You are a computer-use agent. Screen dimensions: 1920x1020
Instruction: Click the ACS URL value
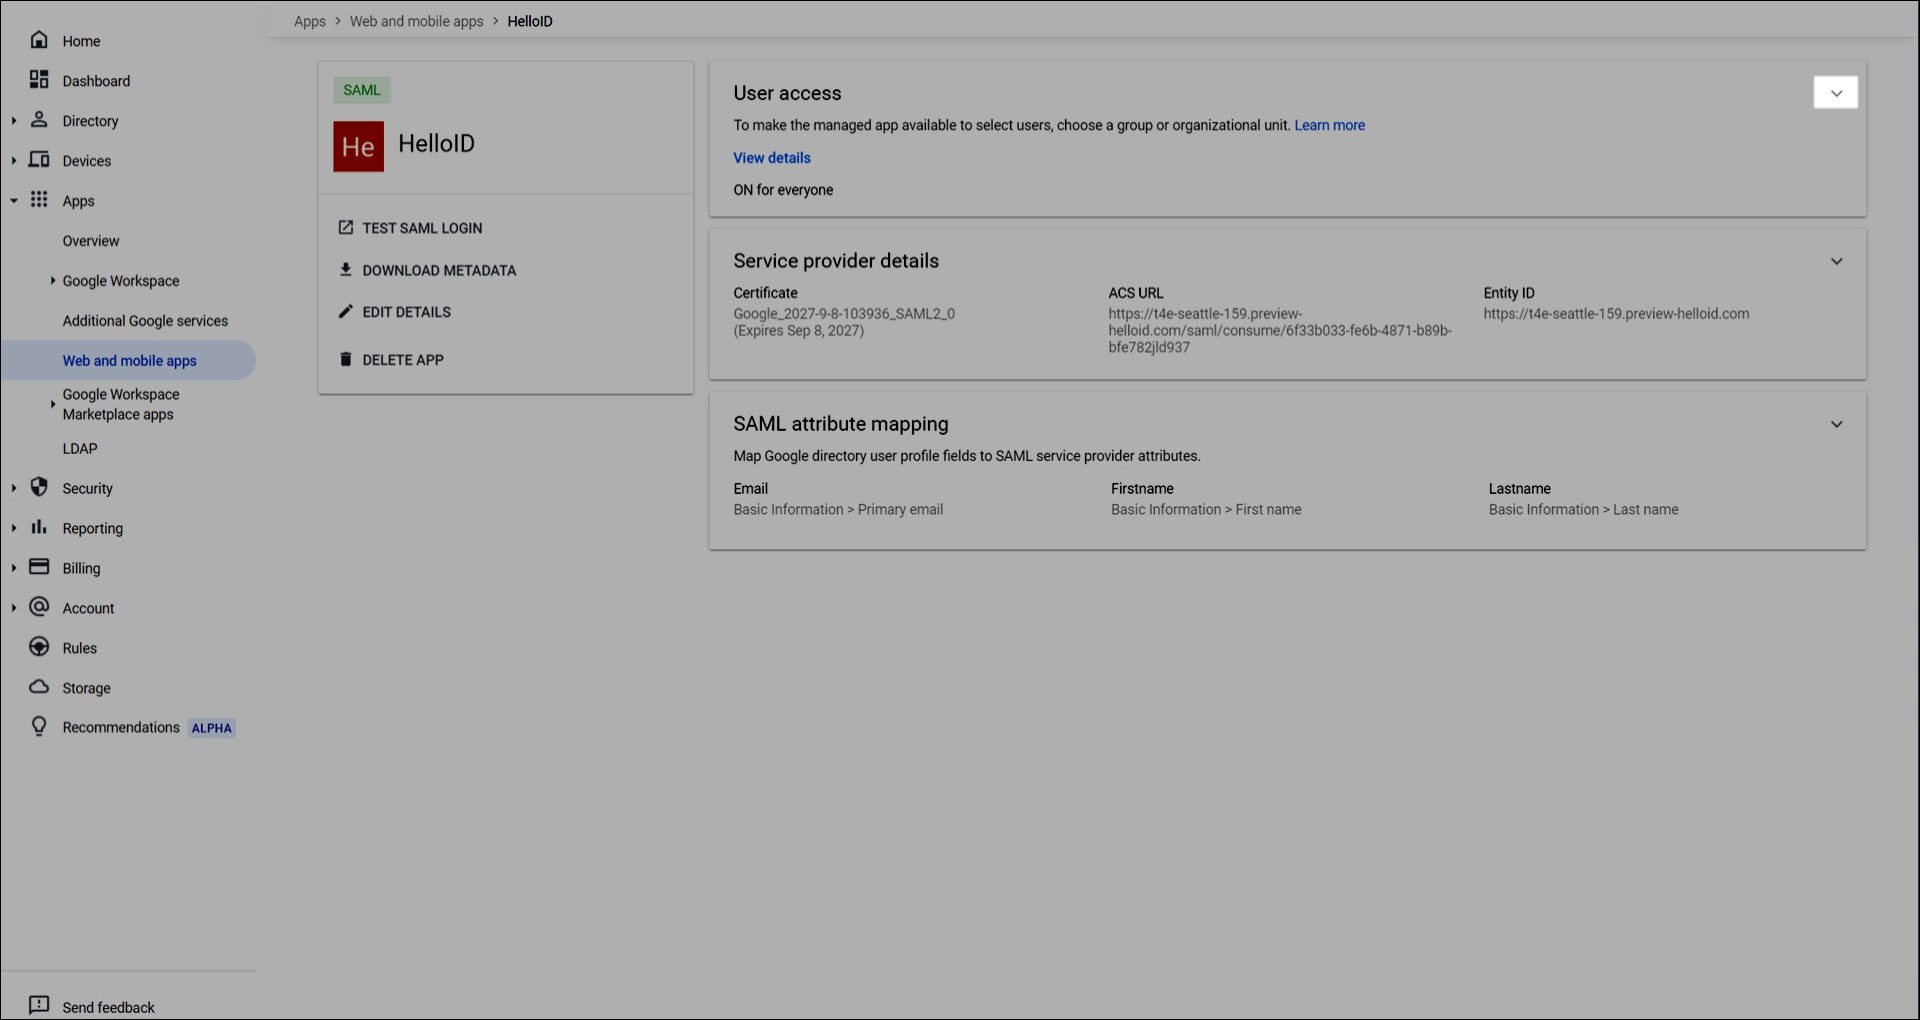click(x=1280, y=330)
